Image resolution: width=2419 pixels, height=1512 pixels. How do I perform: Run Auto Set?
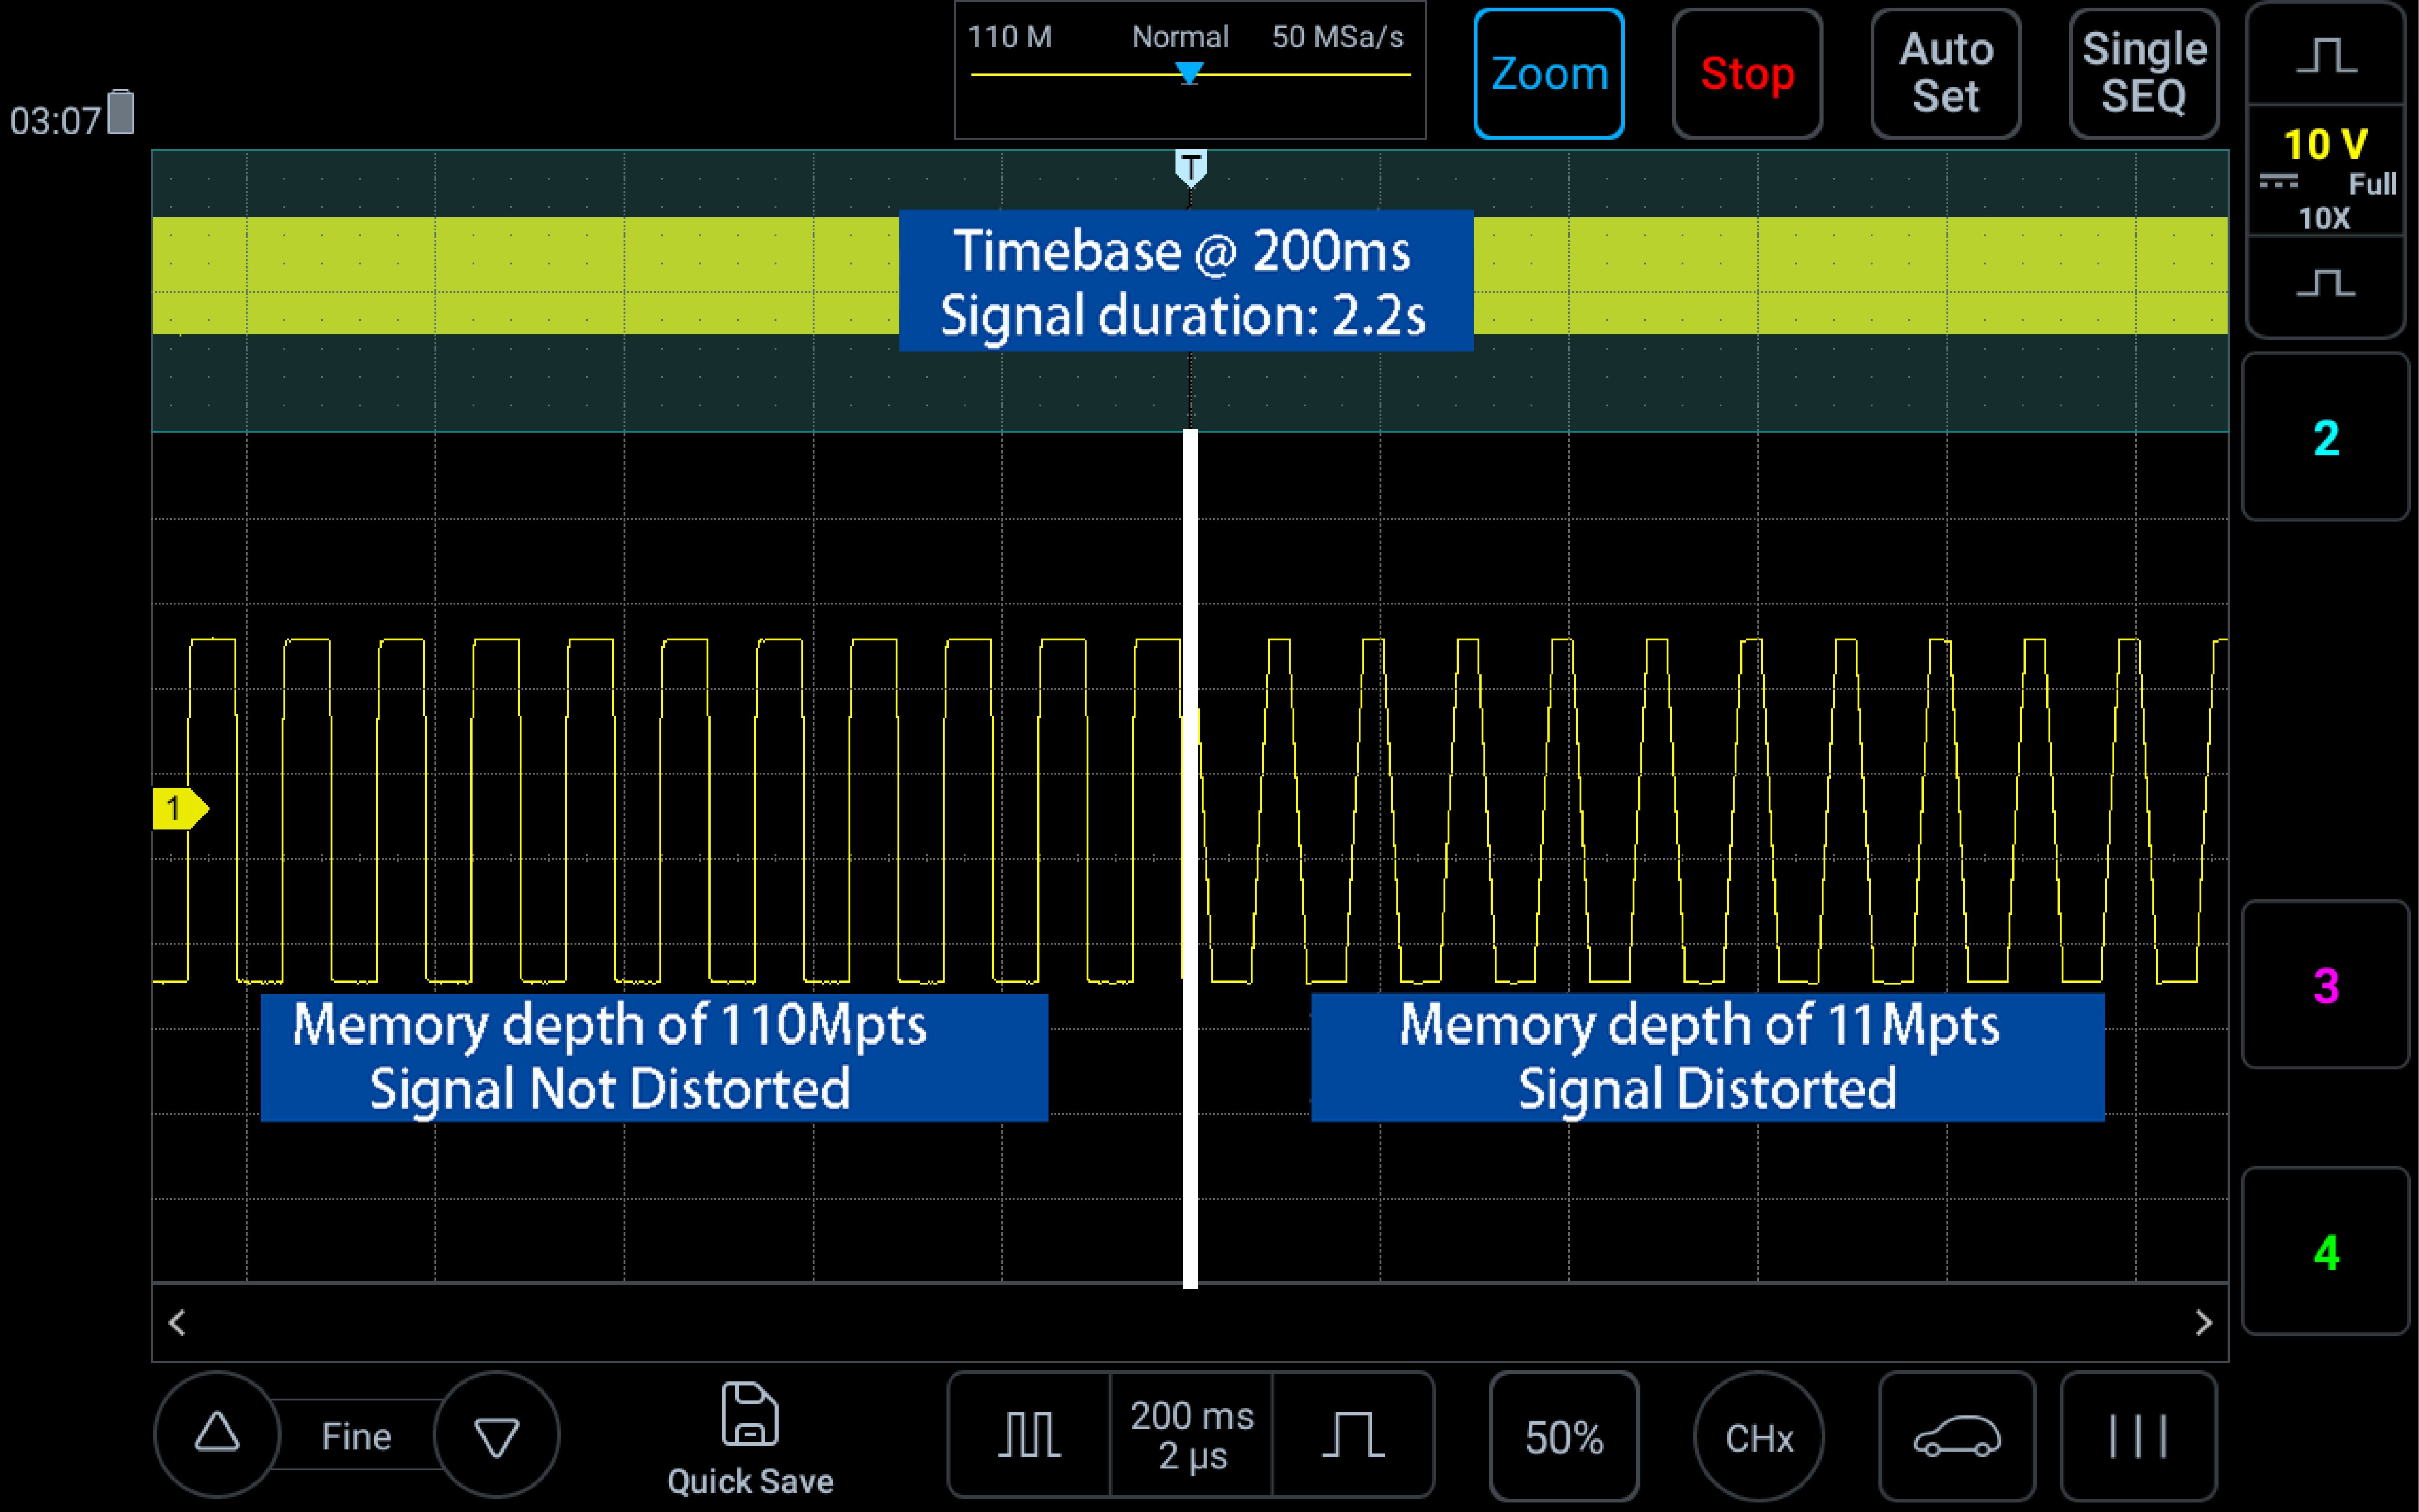[1946, 74]
